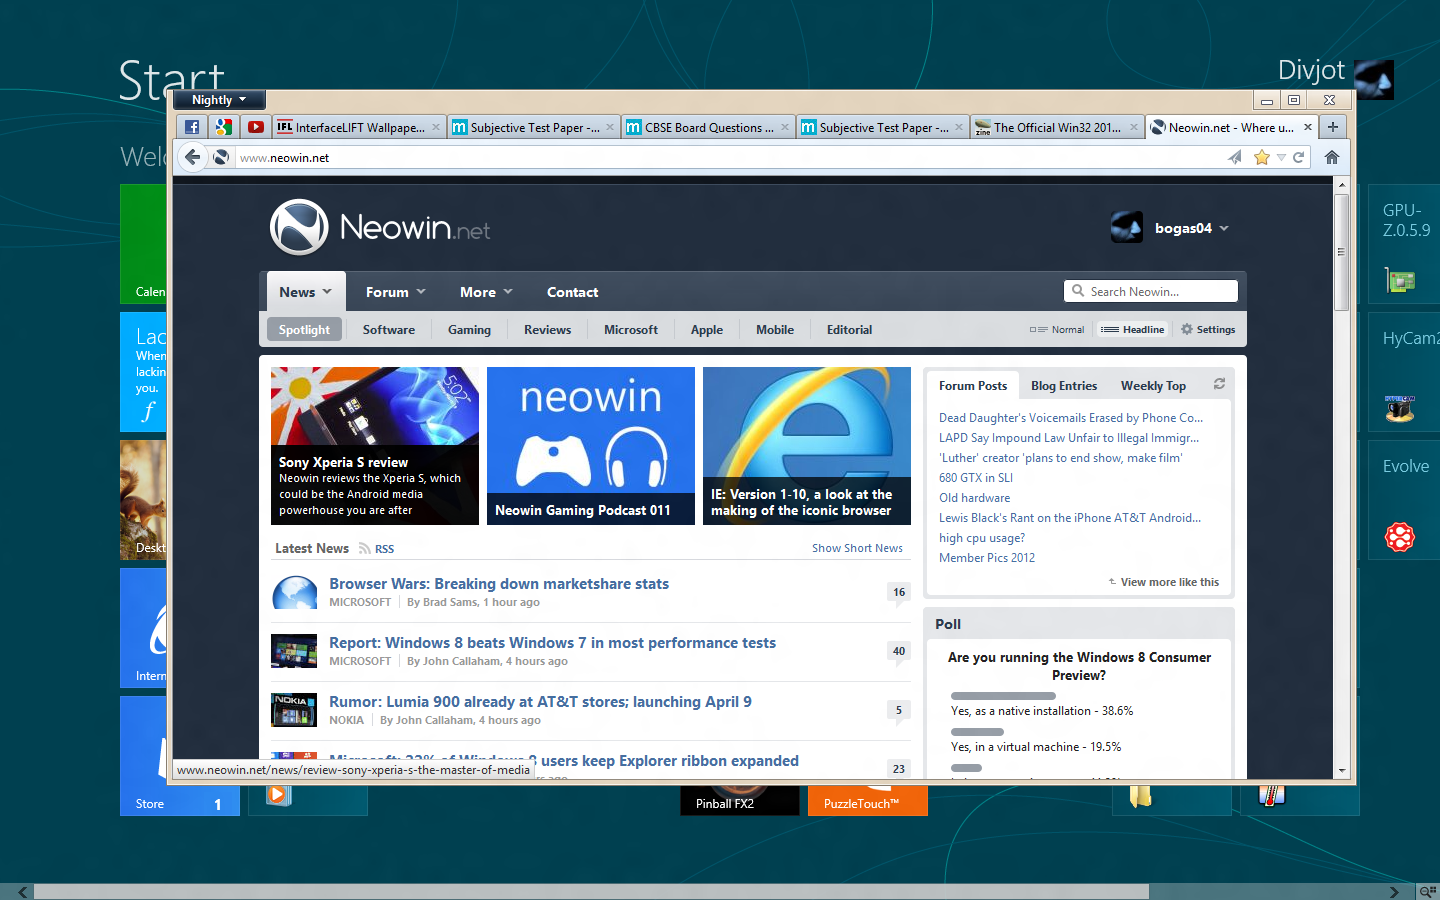This screenshot has width=1440, height=900.
Task: Click the YouTube icon in the tab strip
Action: click(x=256, y=127)
